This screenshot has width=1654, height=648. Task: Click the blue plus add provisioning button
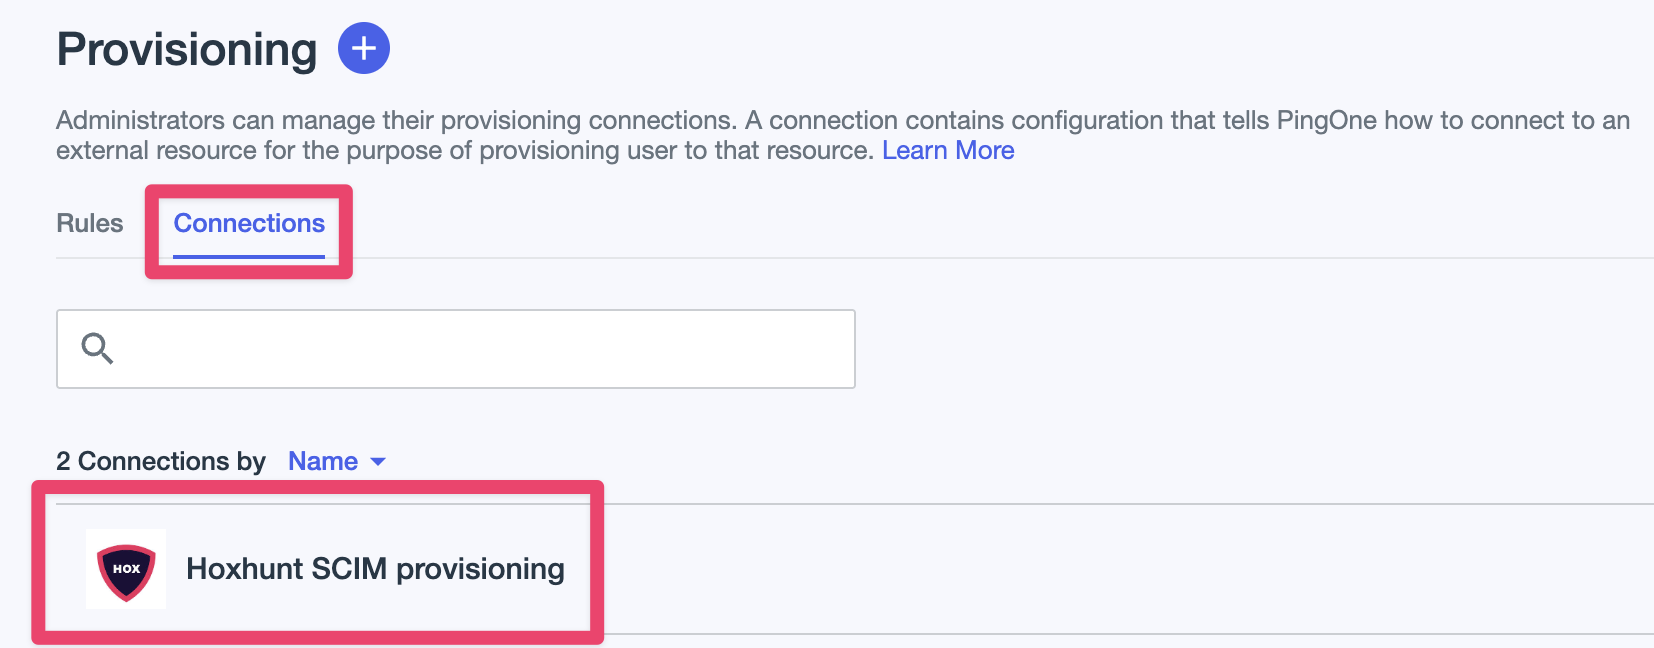pyautogui.click(x=364, y=48)
